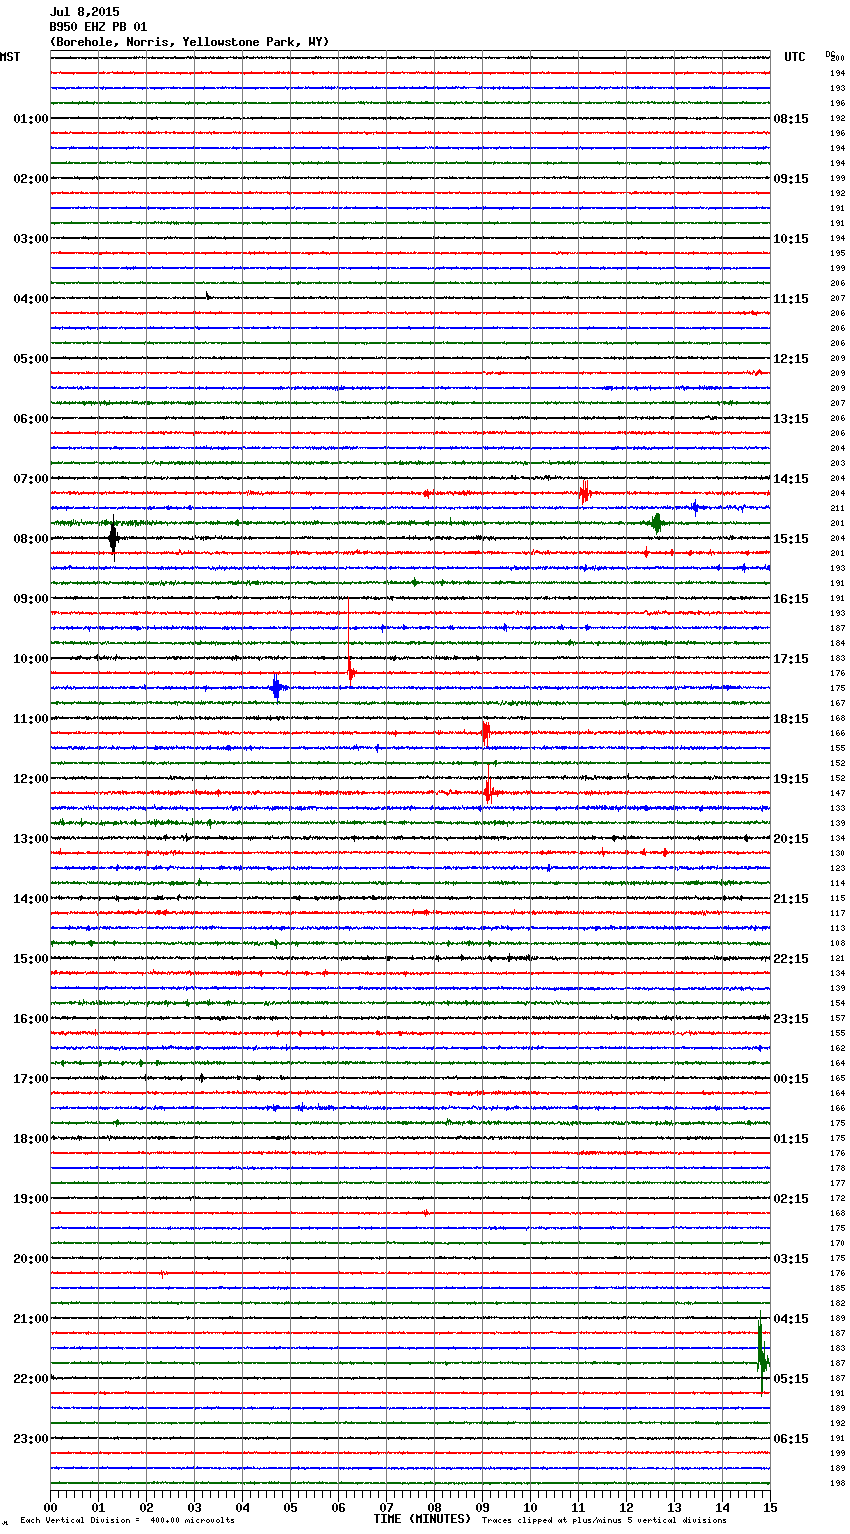Click the 17:15 UTC row label

pos(791,659)
